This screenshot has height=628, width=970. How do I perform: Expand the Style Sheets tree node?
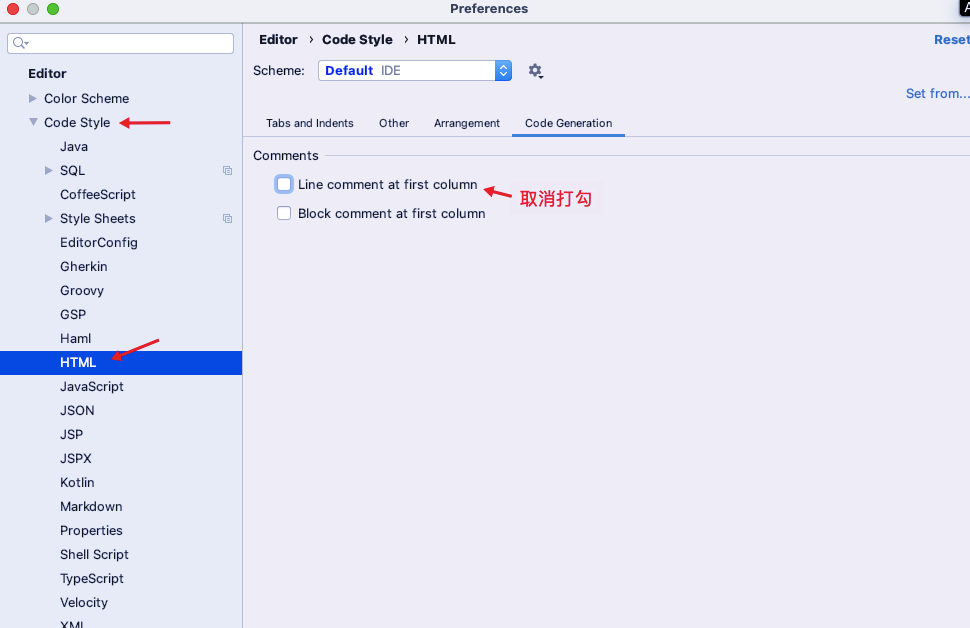49,218
